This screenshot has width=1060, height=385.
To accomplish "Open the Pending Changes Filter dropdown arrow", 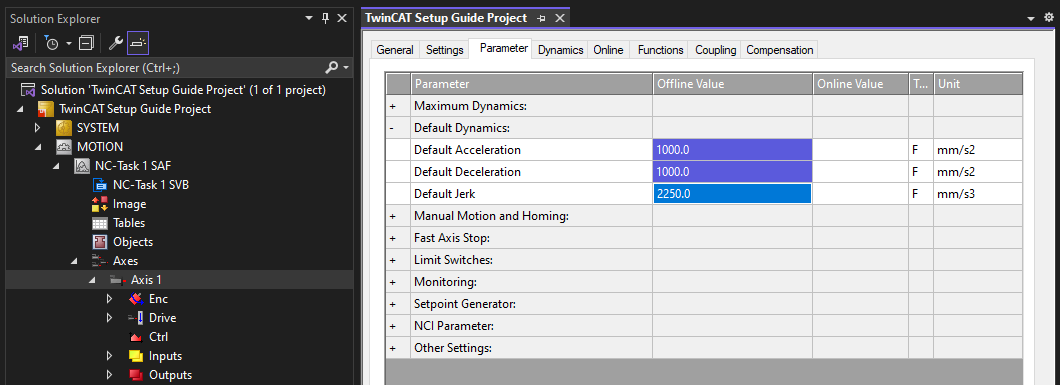I will (x=68, y=44).
